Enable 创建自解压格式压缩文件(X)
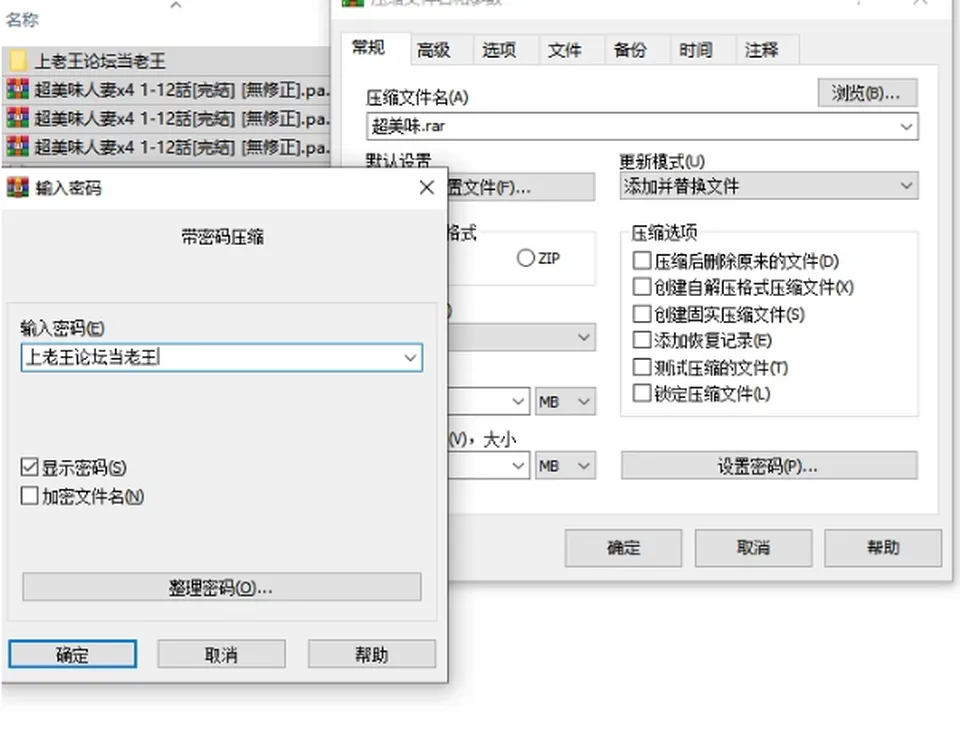Screen dimensions: 960x756 point(642,287)
